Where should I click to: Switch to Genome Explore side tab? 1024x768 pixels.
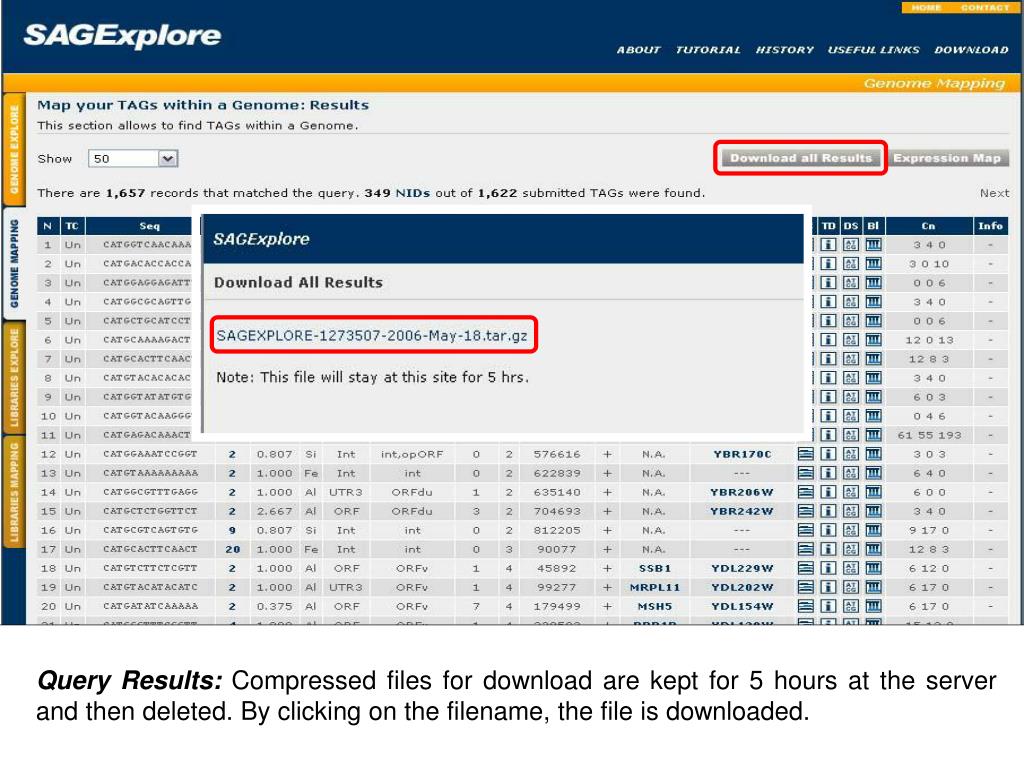pos(14,150)
